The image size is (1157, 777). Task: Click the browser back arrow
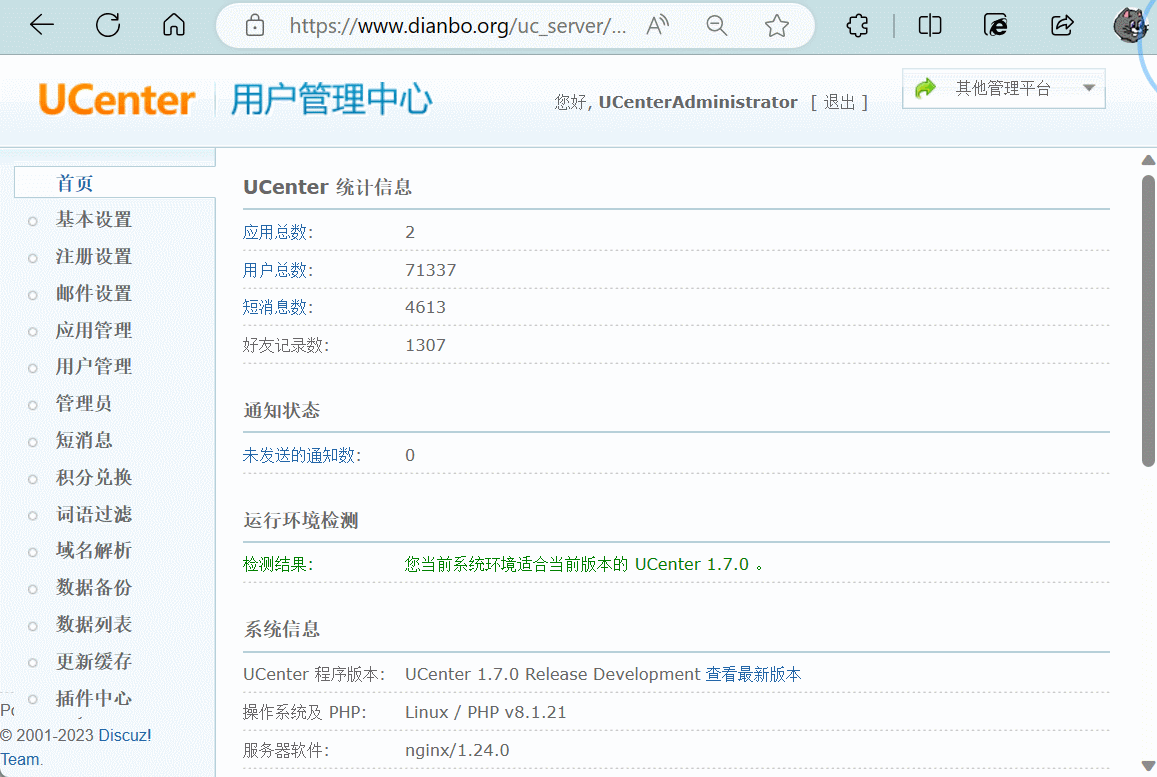click(x=42, y=25)
